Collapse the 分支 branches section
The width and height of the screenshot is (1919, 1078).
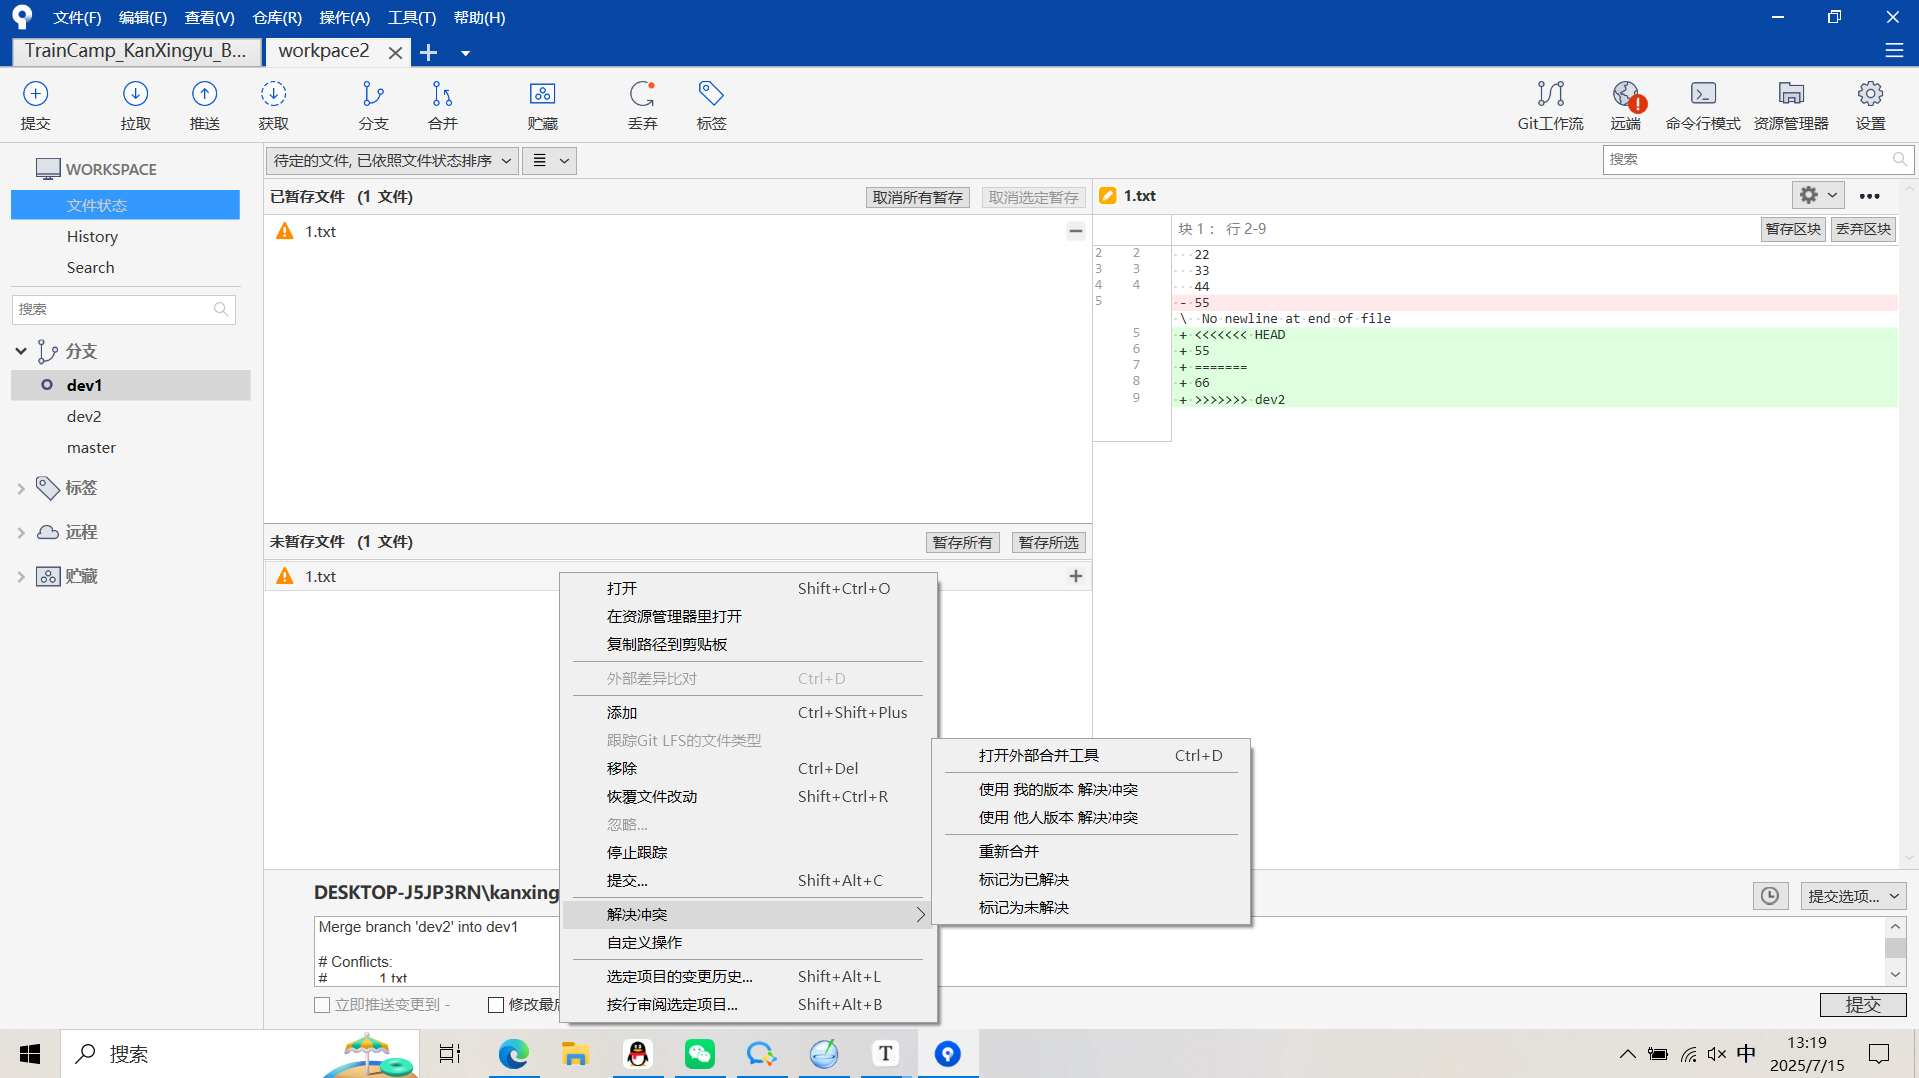[x=21, y=351]
